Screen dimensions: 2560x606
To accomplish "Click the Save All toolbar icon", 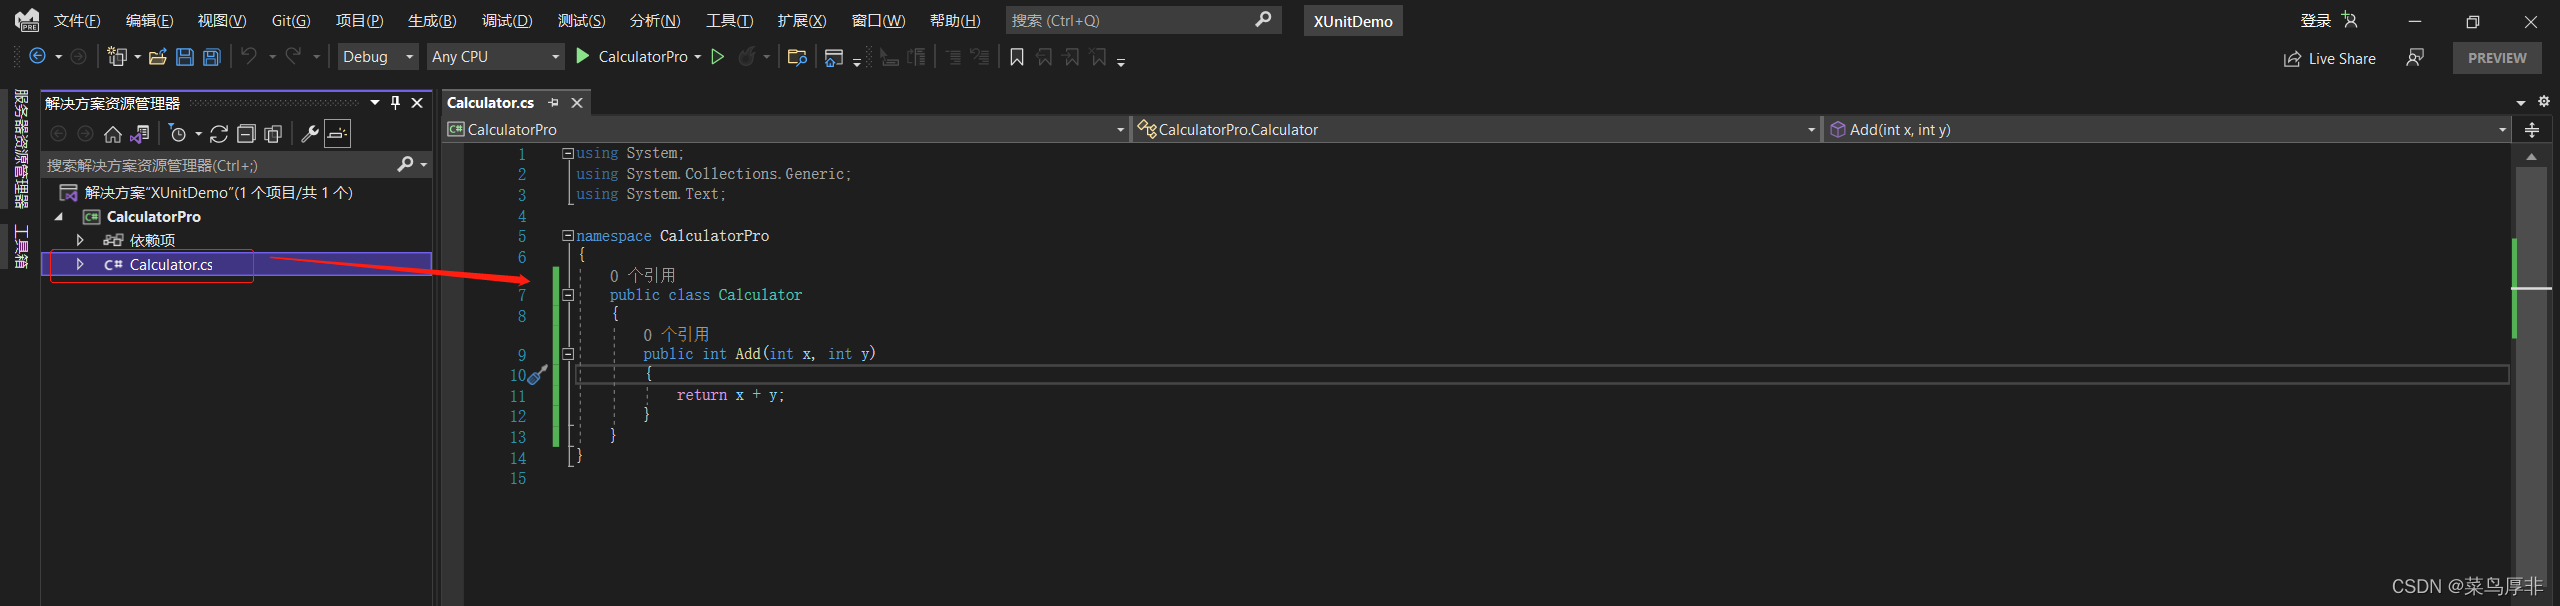I will pos(212,57).
